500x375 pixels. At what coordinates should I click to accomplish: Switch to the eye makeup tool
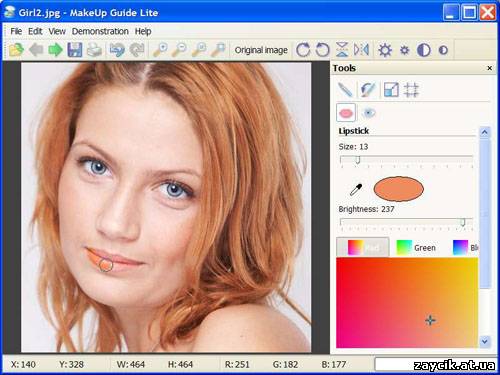tap(368, 113)
